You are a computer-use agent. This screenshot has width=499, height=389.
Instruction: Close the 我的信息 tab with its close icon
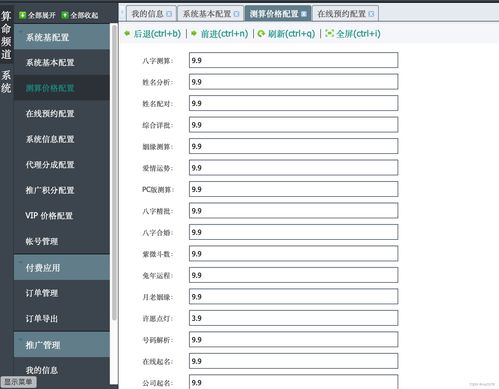click(169, 14)
